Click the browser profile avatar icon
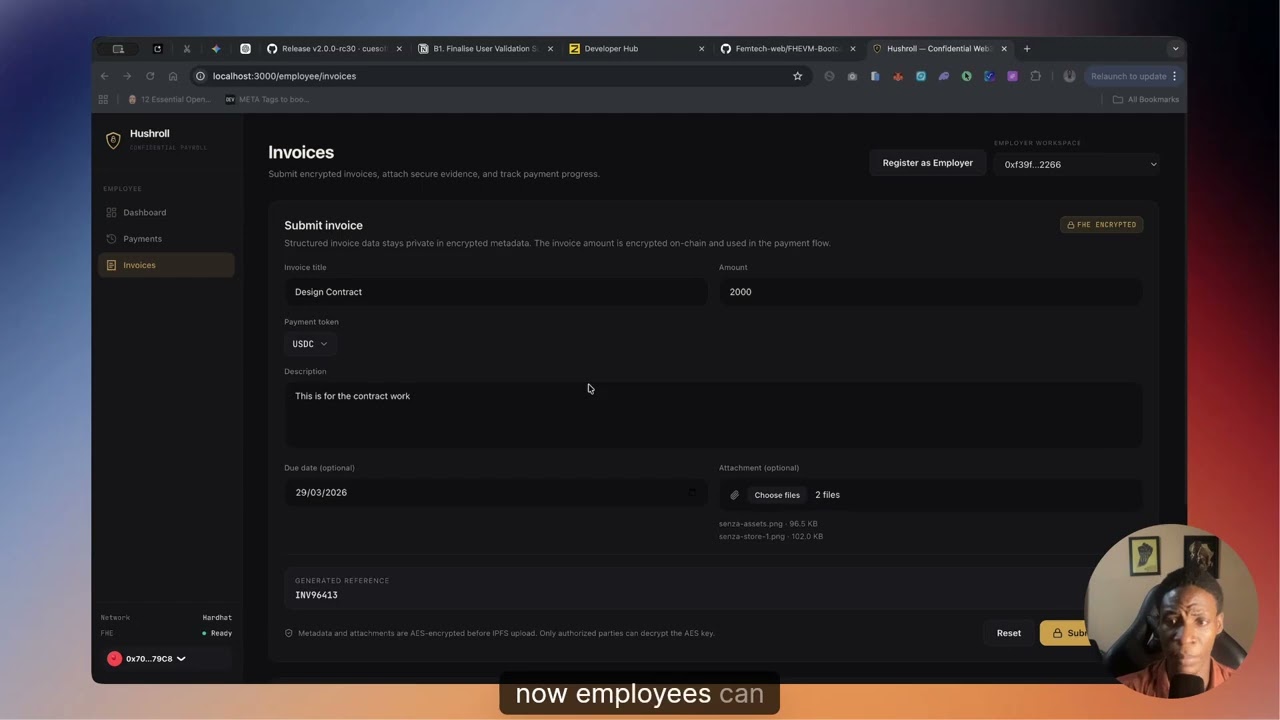This screenshot has width=1280, height=720. (1069, 76)
